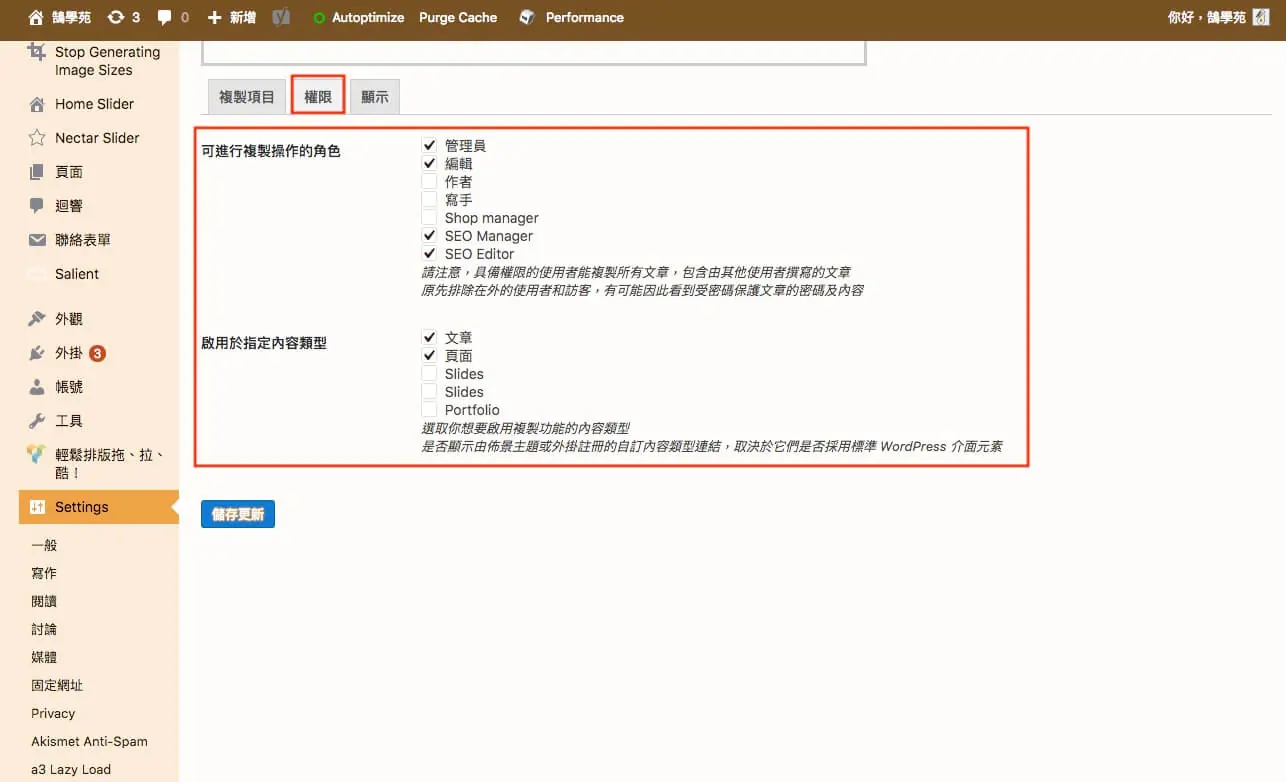Click the Home Slider house icon
1286x782 pixels.
[x=37, y=104]
